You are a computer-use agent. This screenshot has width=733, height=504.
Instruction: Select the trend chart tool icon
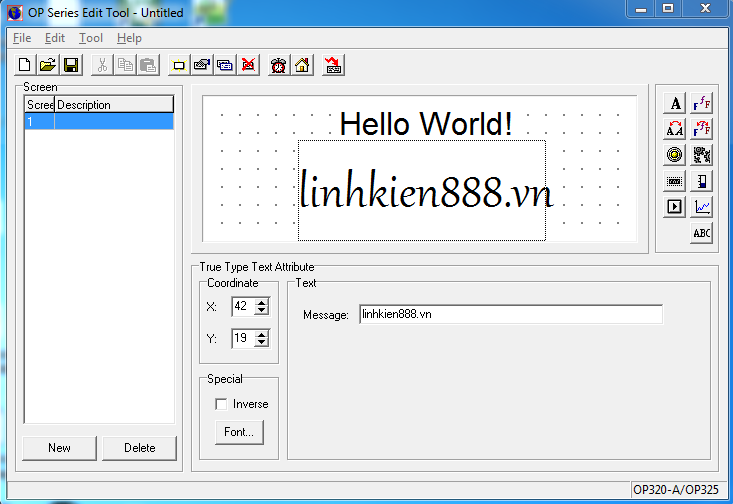point(702,207)
